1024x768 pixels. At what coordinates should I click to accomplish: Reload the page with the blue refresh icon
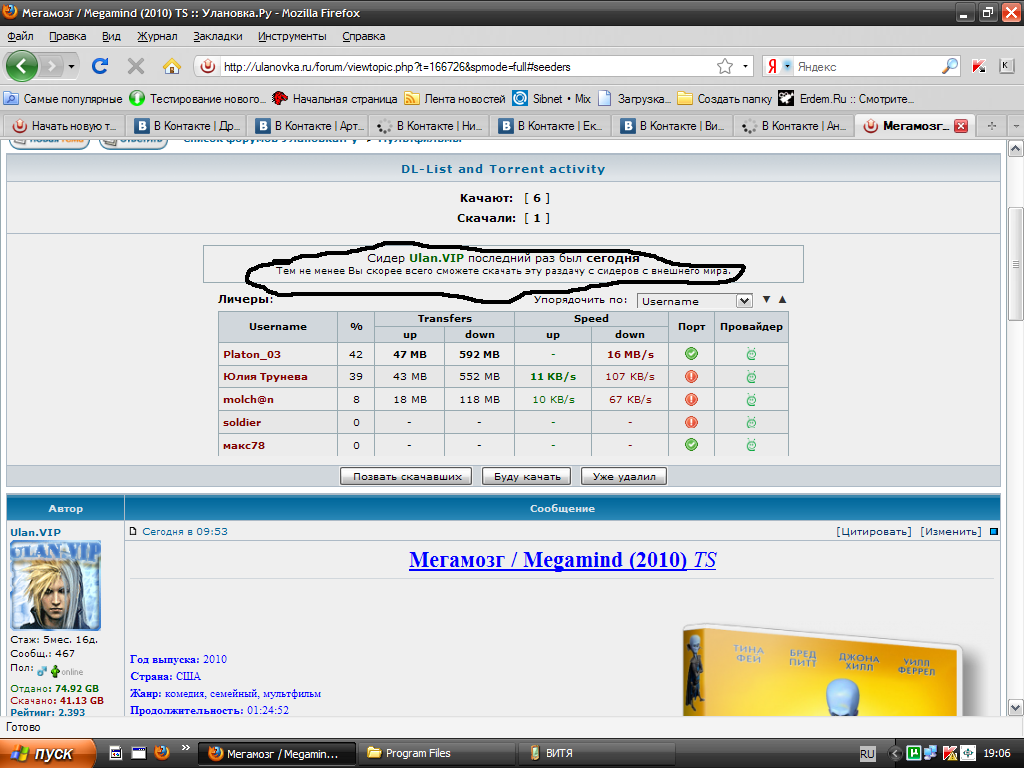[100, 66]
